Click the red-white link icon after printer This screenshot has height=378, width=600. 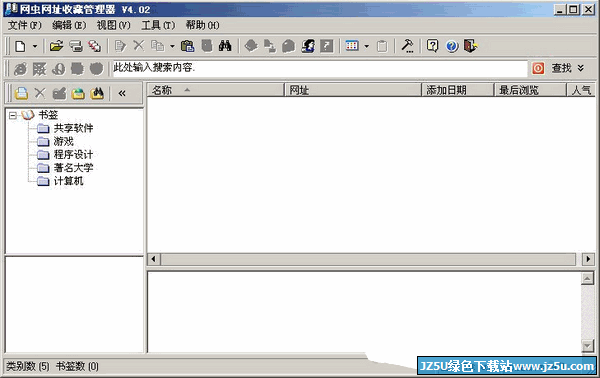click(95, 46)
